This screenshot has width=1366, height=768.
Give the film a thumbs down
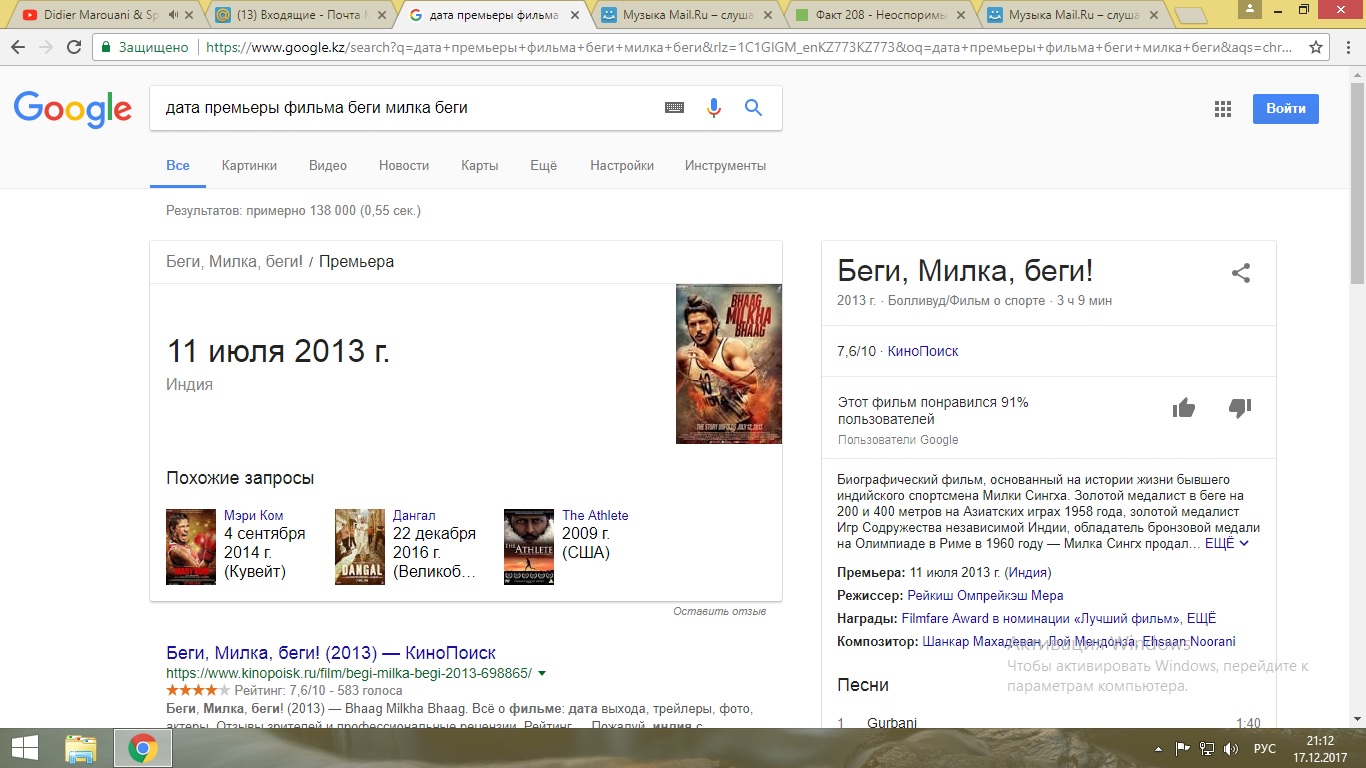tap(1240, 408)
